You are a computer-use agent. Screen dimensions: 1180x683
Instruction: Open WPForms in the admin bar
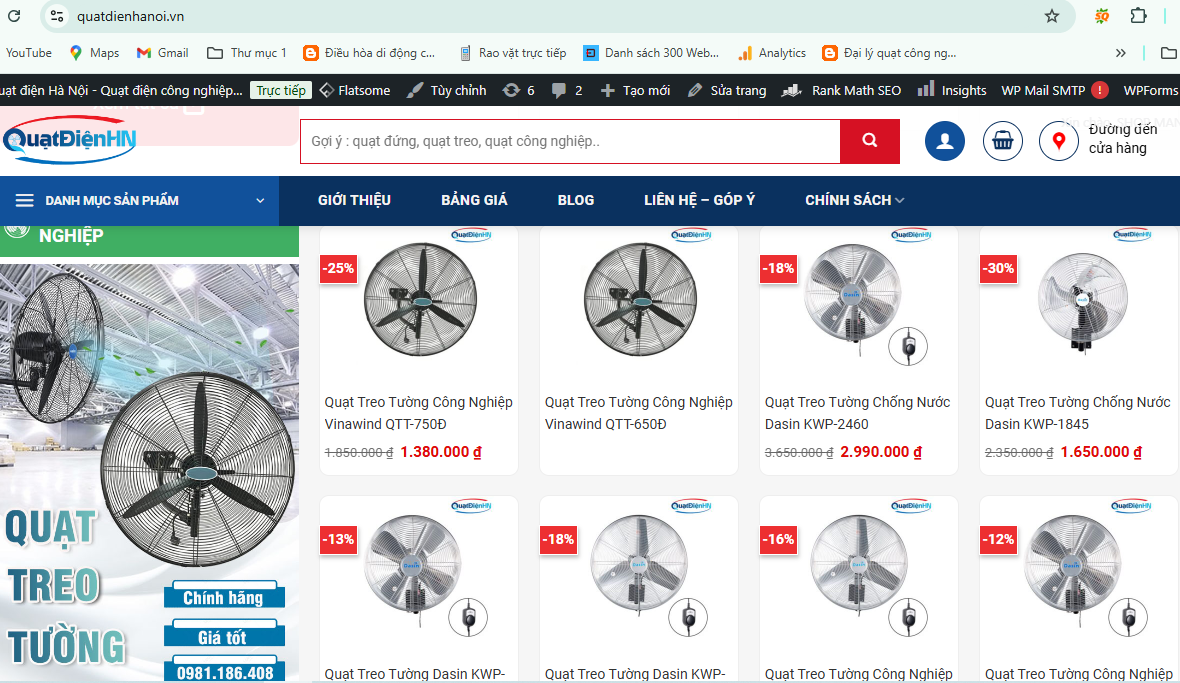coord(1151,90)
